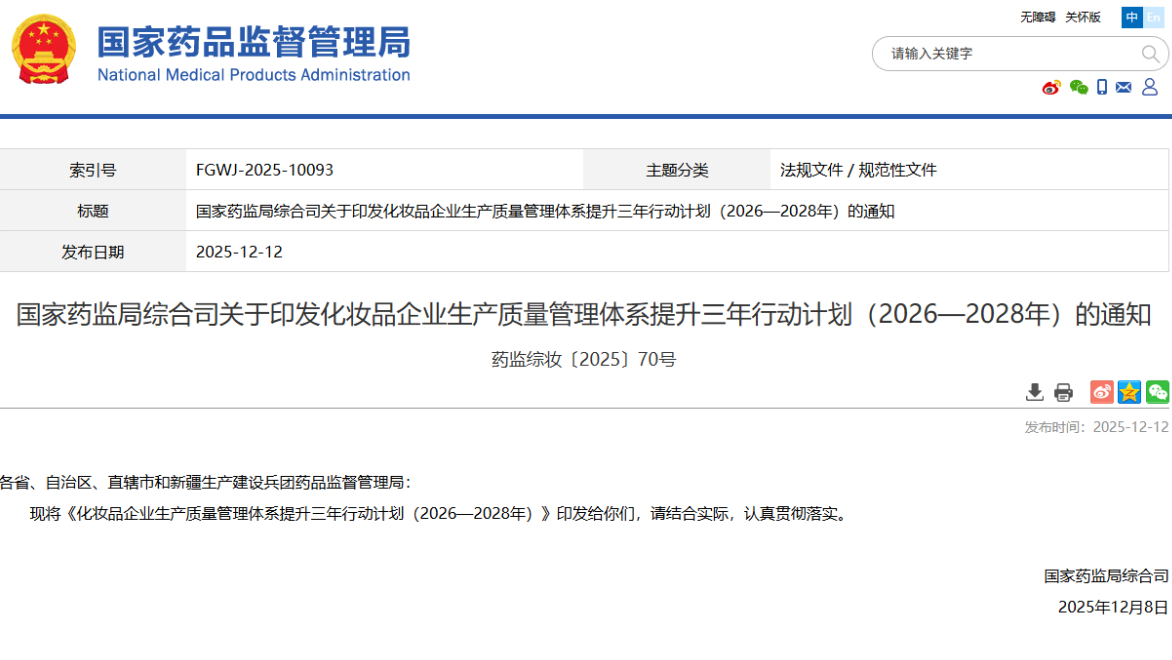The width and height of the screenshot is (1172, 660).
Task: Share article to WeChat green icon
Action: point(1157,392)
